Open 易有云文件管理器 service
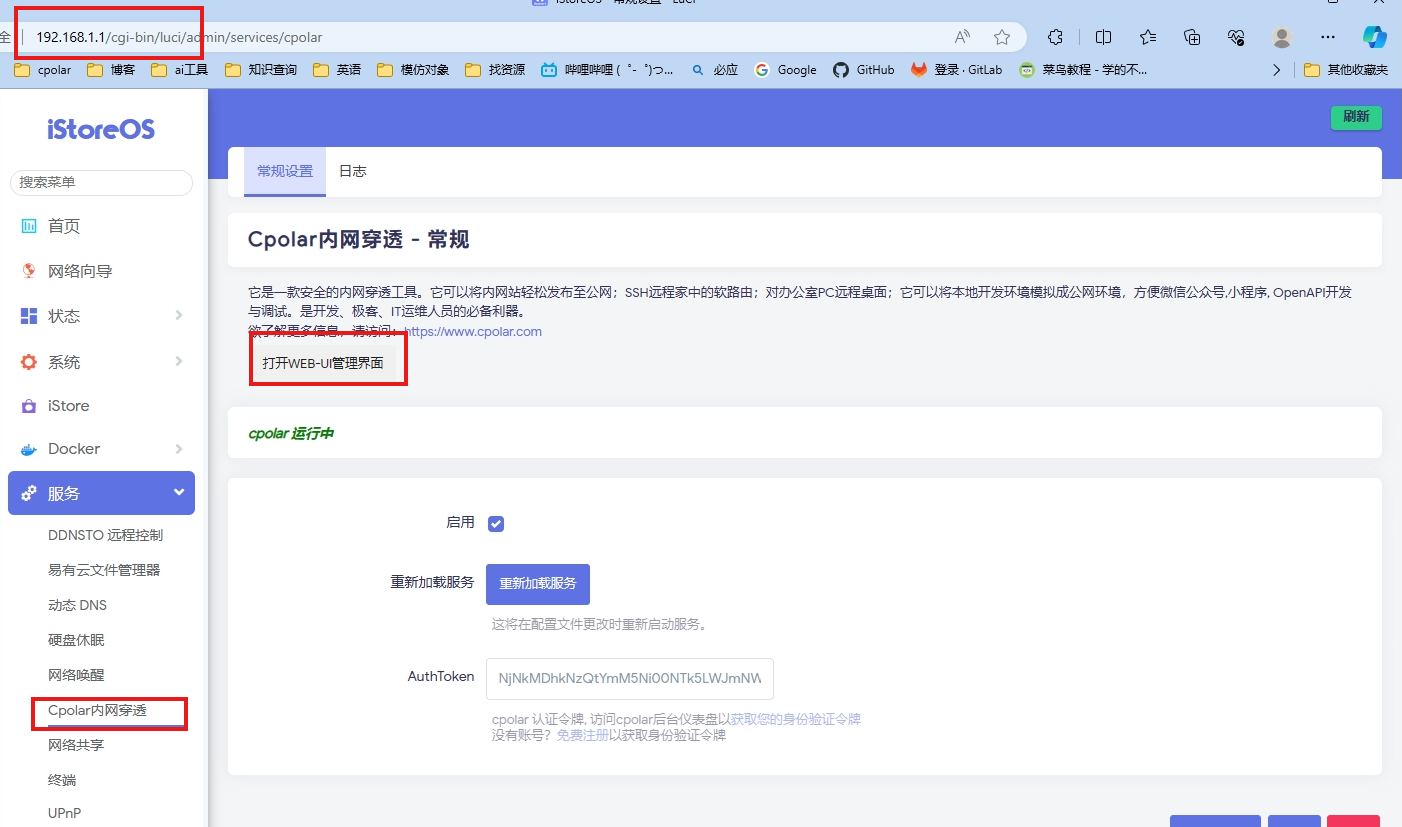This screenshot has height=827, width=1402. tap(104, 570)
